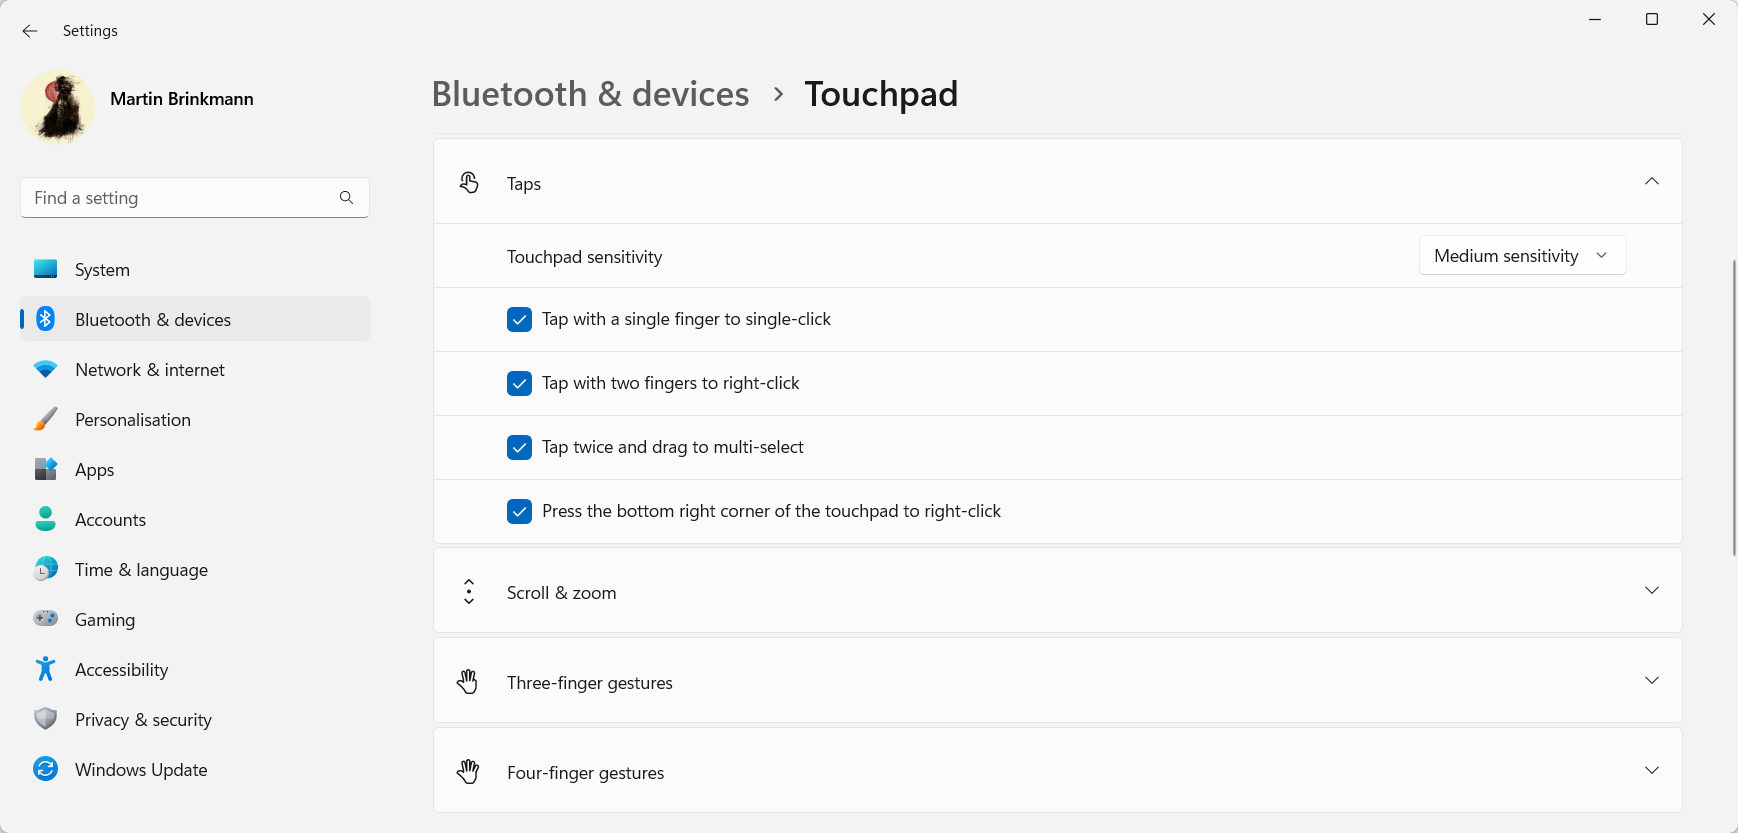Click the Apps icon in sidebar

tap(45, 469)
